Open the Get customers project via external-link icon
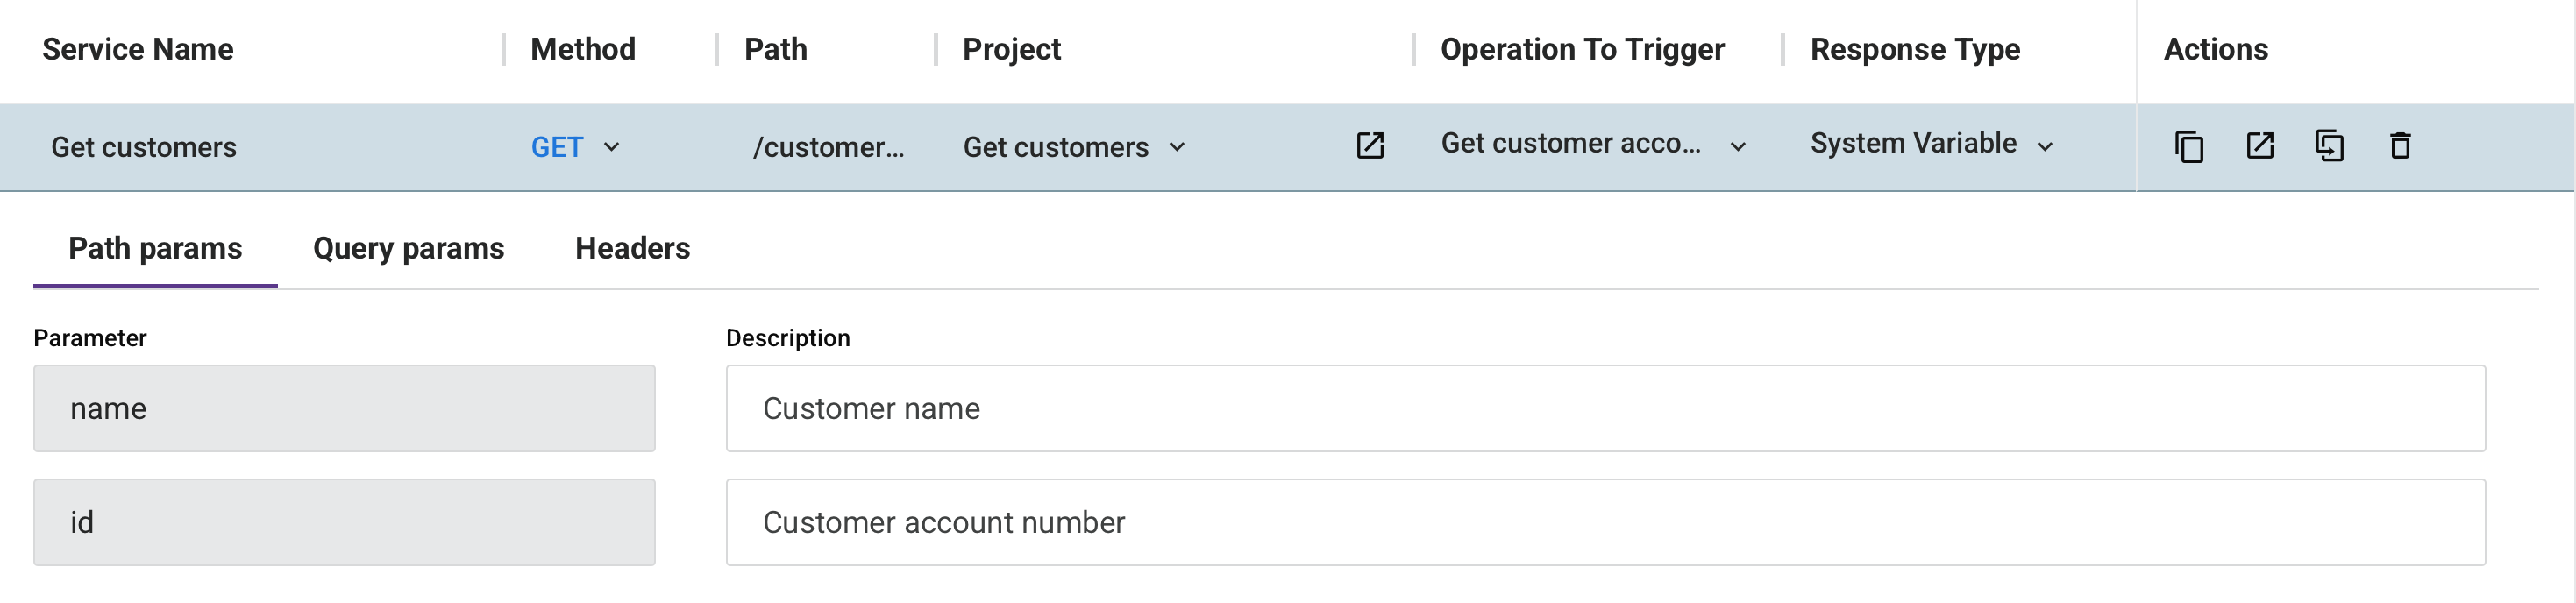 [1370, 146]
